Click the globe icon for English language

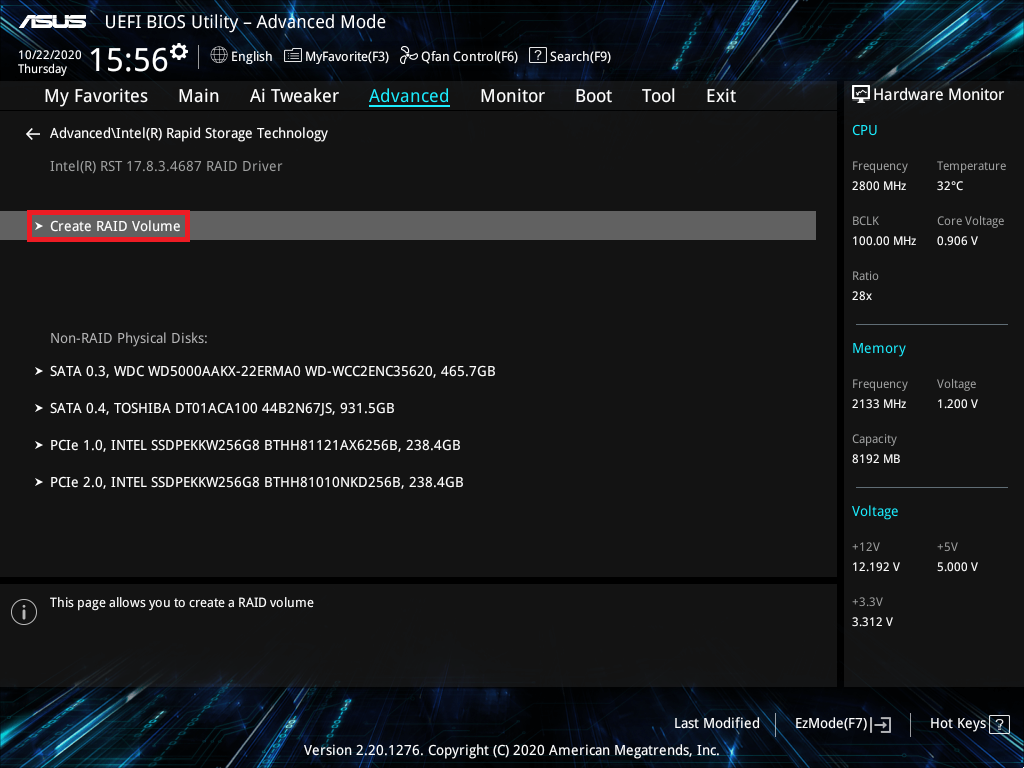coord(219,56)
